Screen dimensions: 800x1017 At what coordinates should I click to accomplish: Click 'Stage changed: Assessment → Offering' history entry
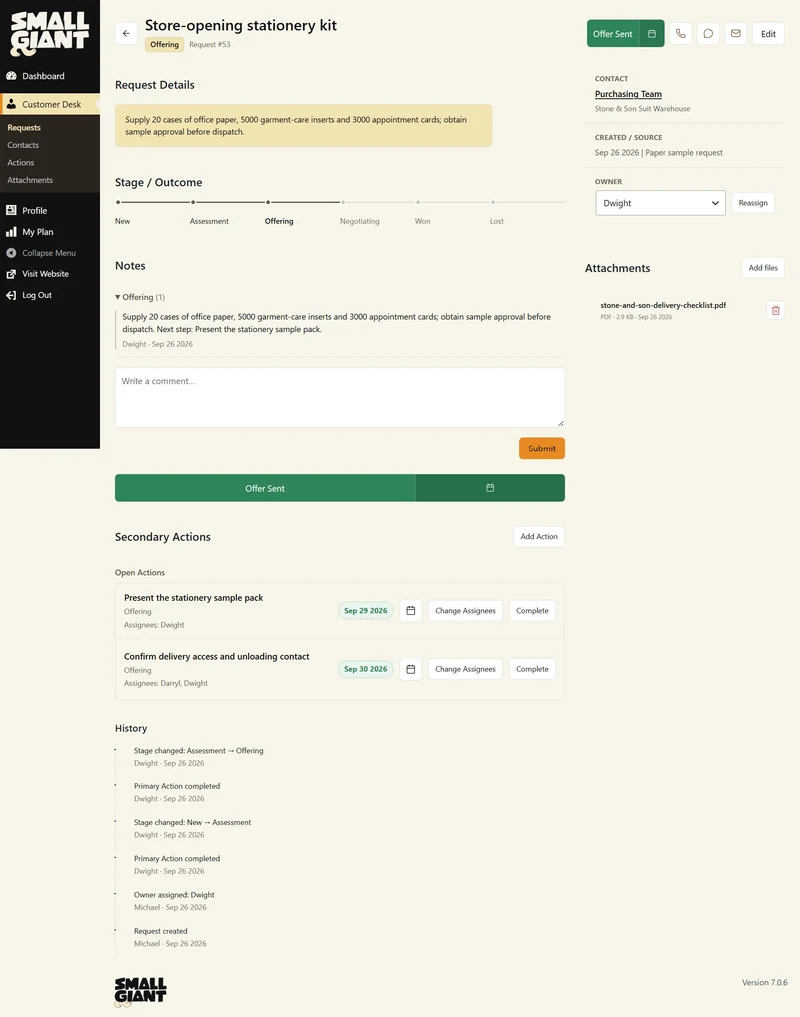click(199, 750)
